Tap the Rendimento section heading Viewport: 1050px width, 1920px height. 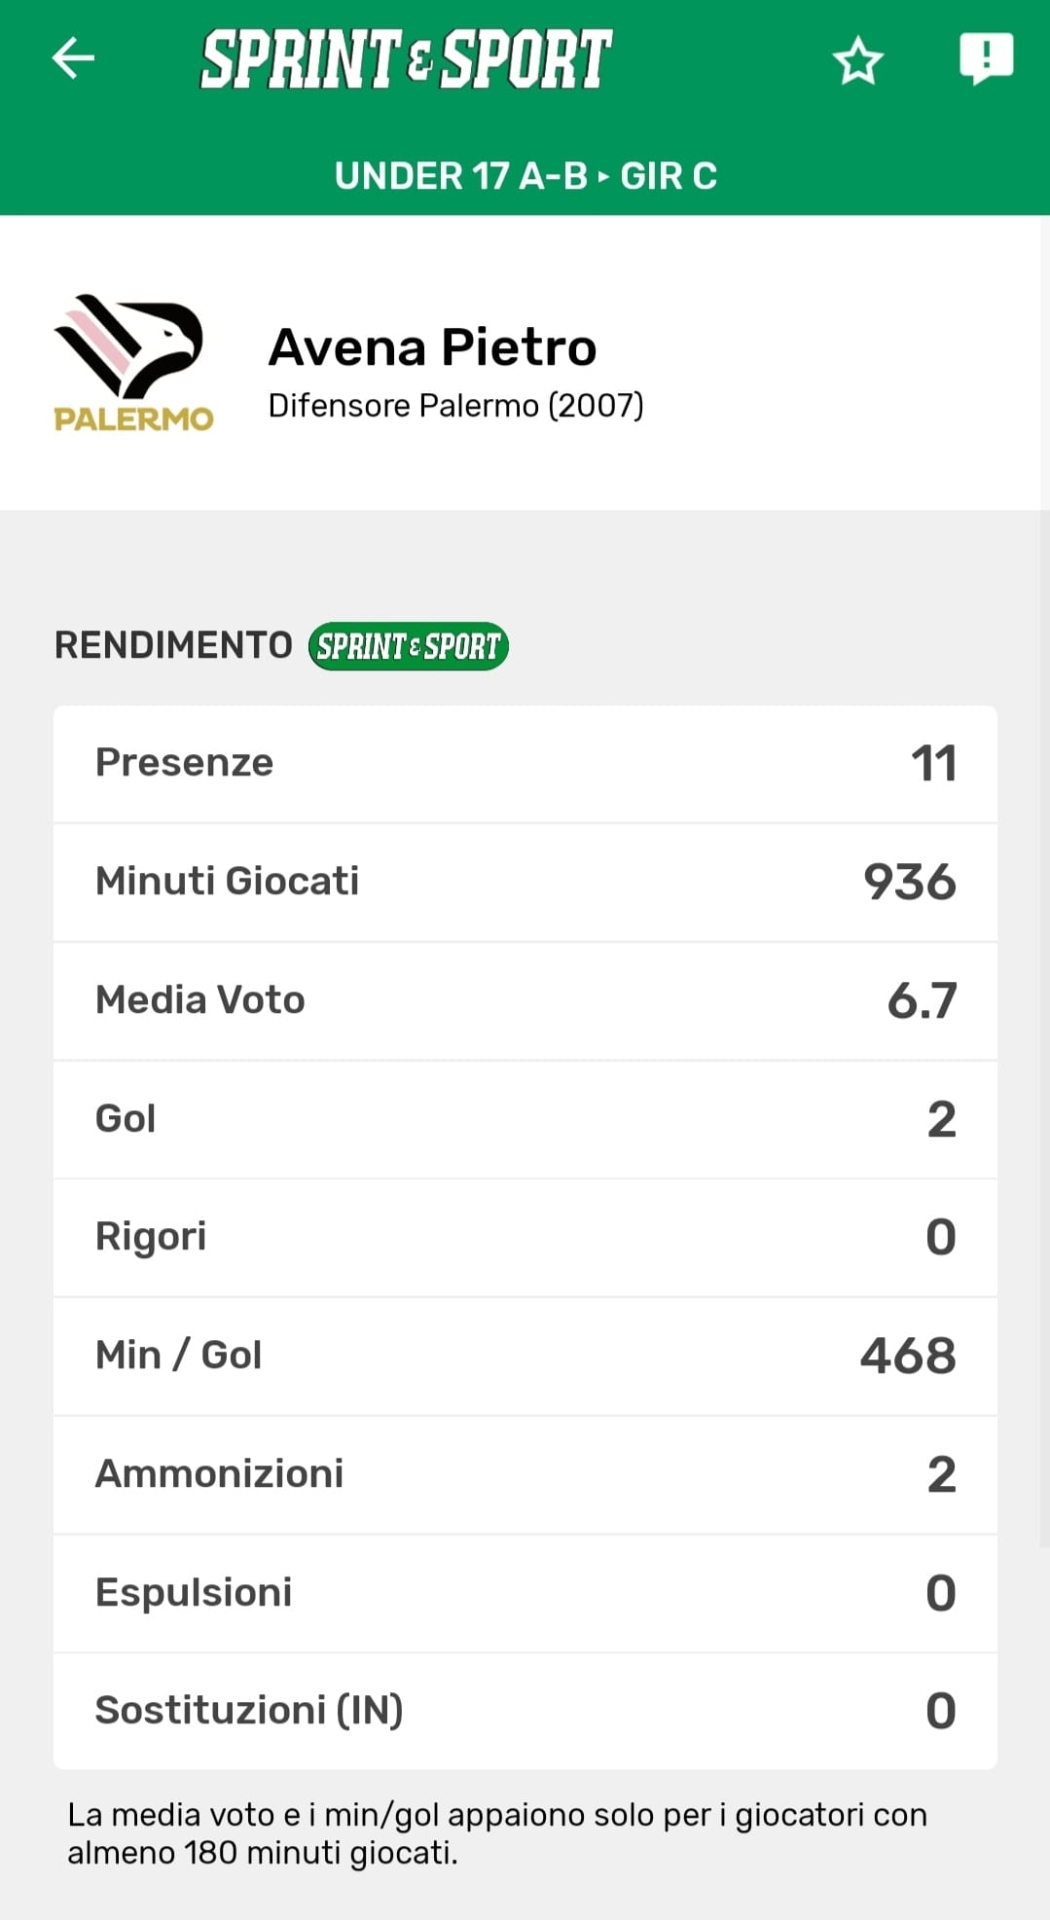click(173, 646)
